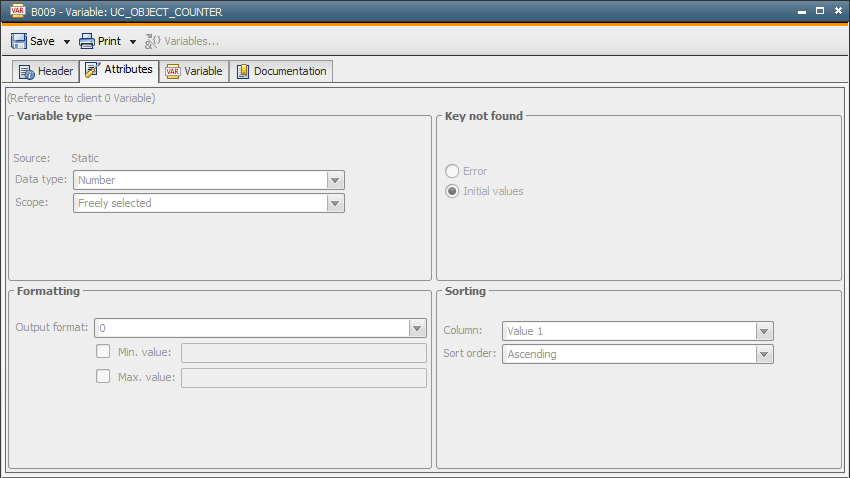Image resolution: width=850 pixels, height=478 pixels.
Task: Enable the Max. value checkbox
Action: pos(102,377)
